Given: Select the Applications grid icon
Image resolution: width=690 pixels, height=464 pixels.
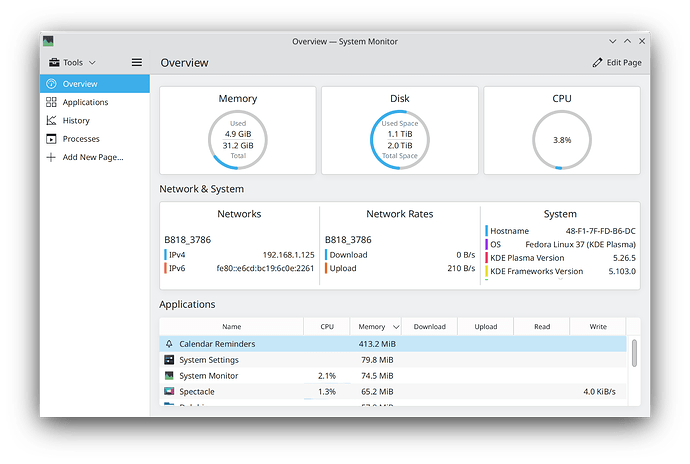Looking at the screenshot, I should [51, 102].
